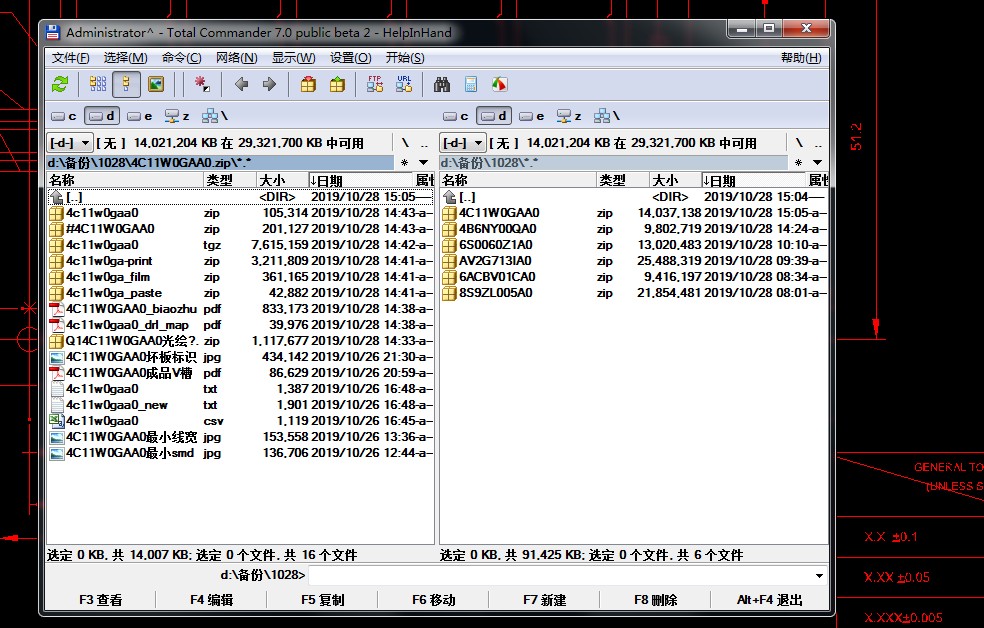Open the URL new FTP connection icon

click(x=404, y=84)
